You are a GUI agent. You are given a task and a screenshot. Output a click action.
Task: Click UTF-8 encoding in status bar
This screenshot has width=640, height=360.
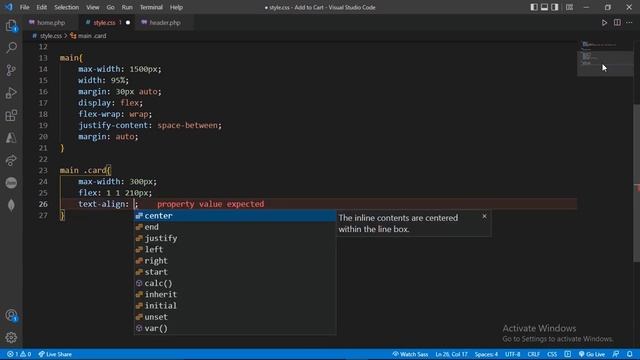pyautogui.click(x=513, y=354)
